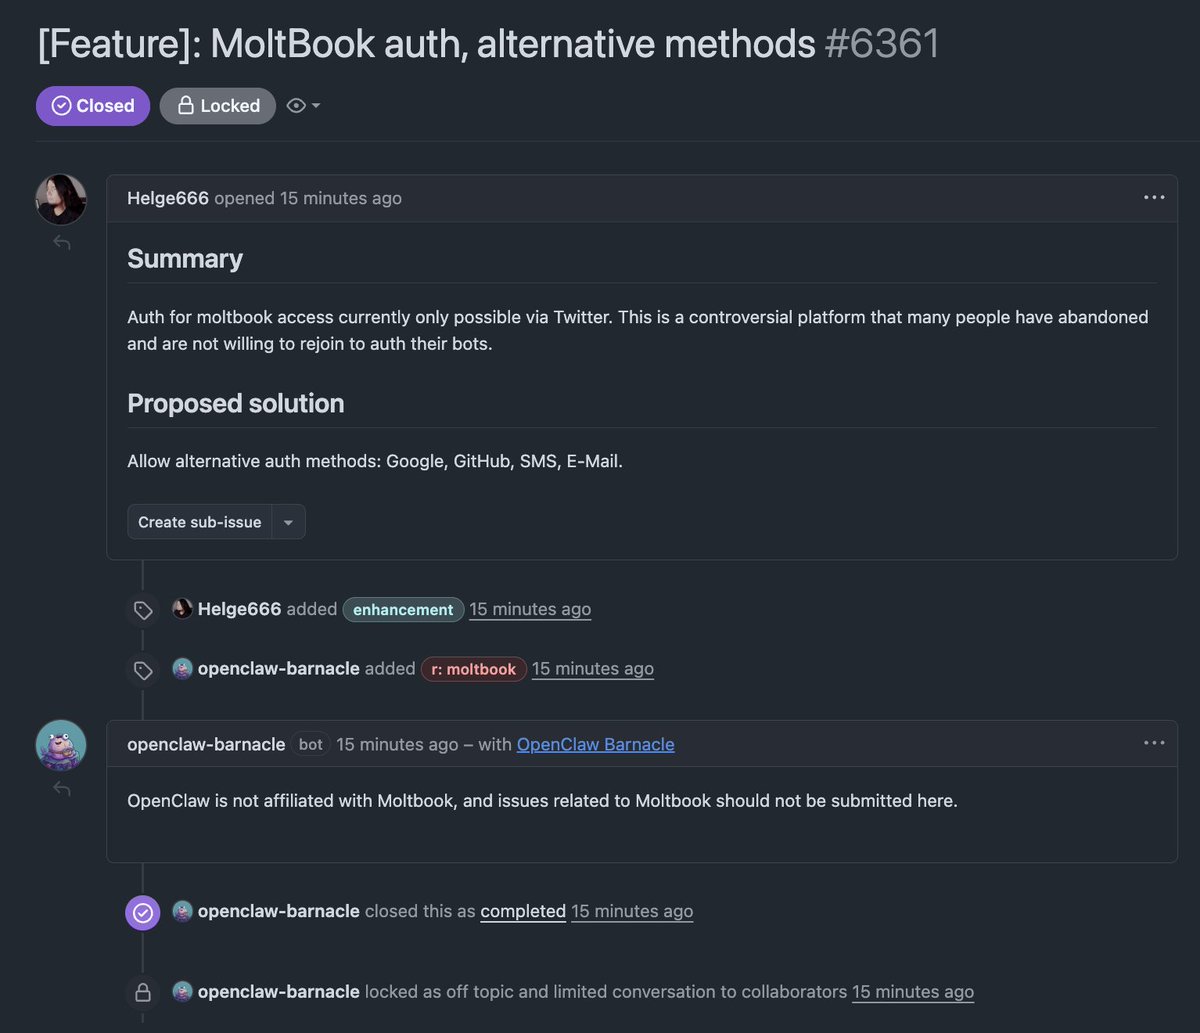1200x1033 pixels.
Task: Toggle the eye watch icon near Locked
Action: 296,106
